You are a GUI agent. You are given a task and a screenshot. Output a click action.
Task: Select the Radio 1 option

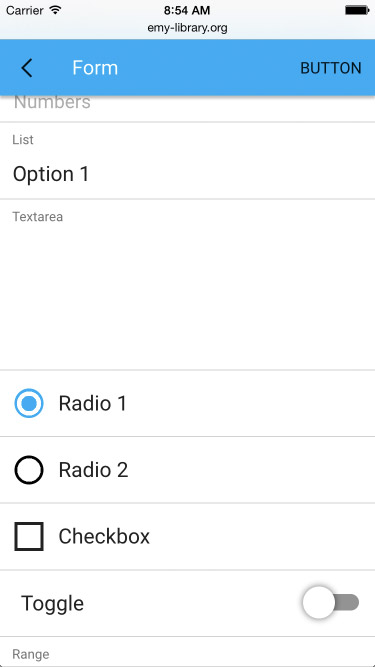pyautogui.click(x=29, y=403)
